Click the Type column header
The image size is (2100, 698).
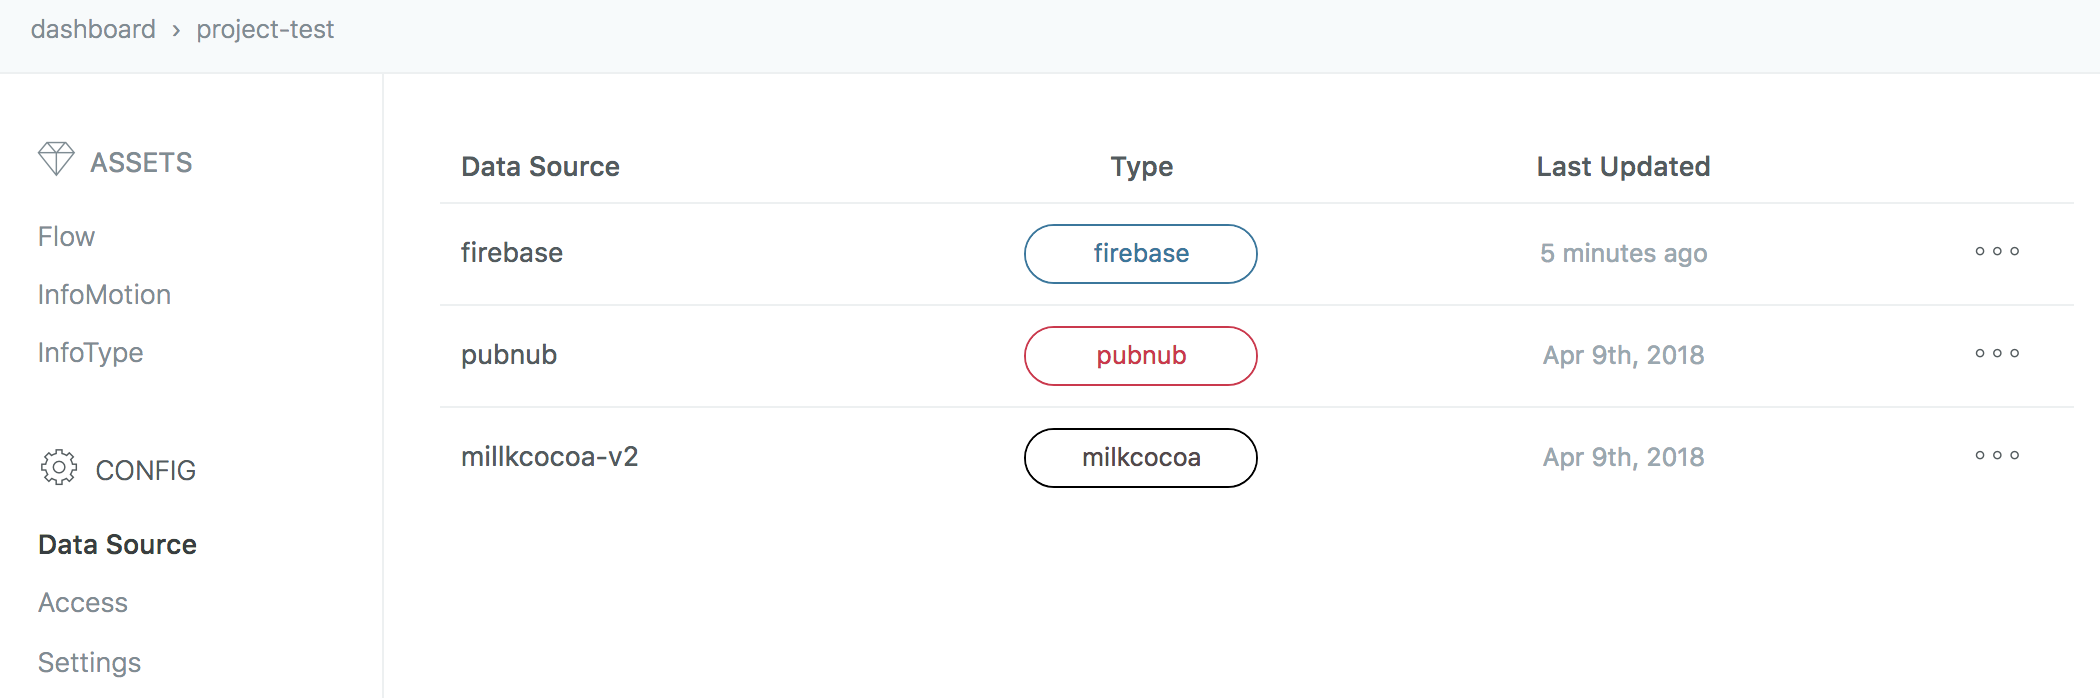pos(1141,167)
